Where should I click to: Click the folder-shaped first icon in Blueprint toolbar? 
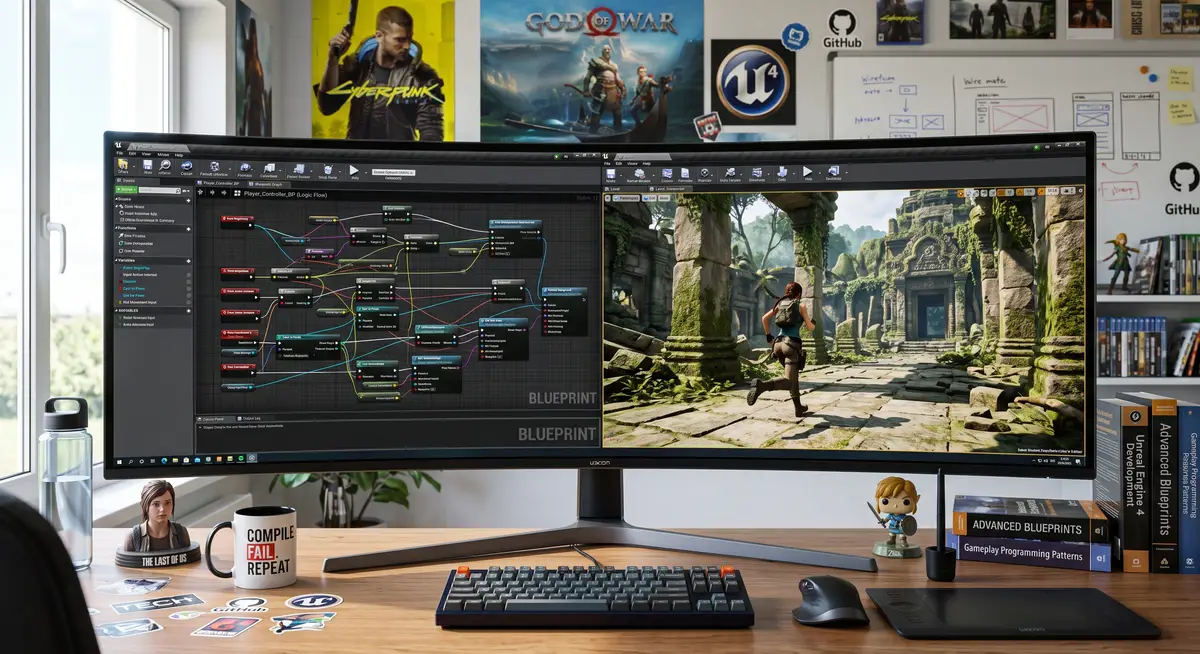123,165
